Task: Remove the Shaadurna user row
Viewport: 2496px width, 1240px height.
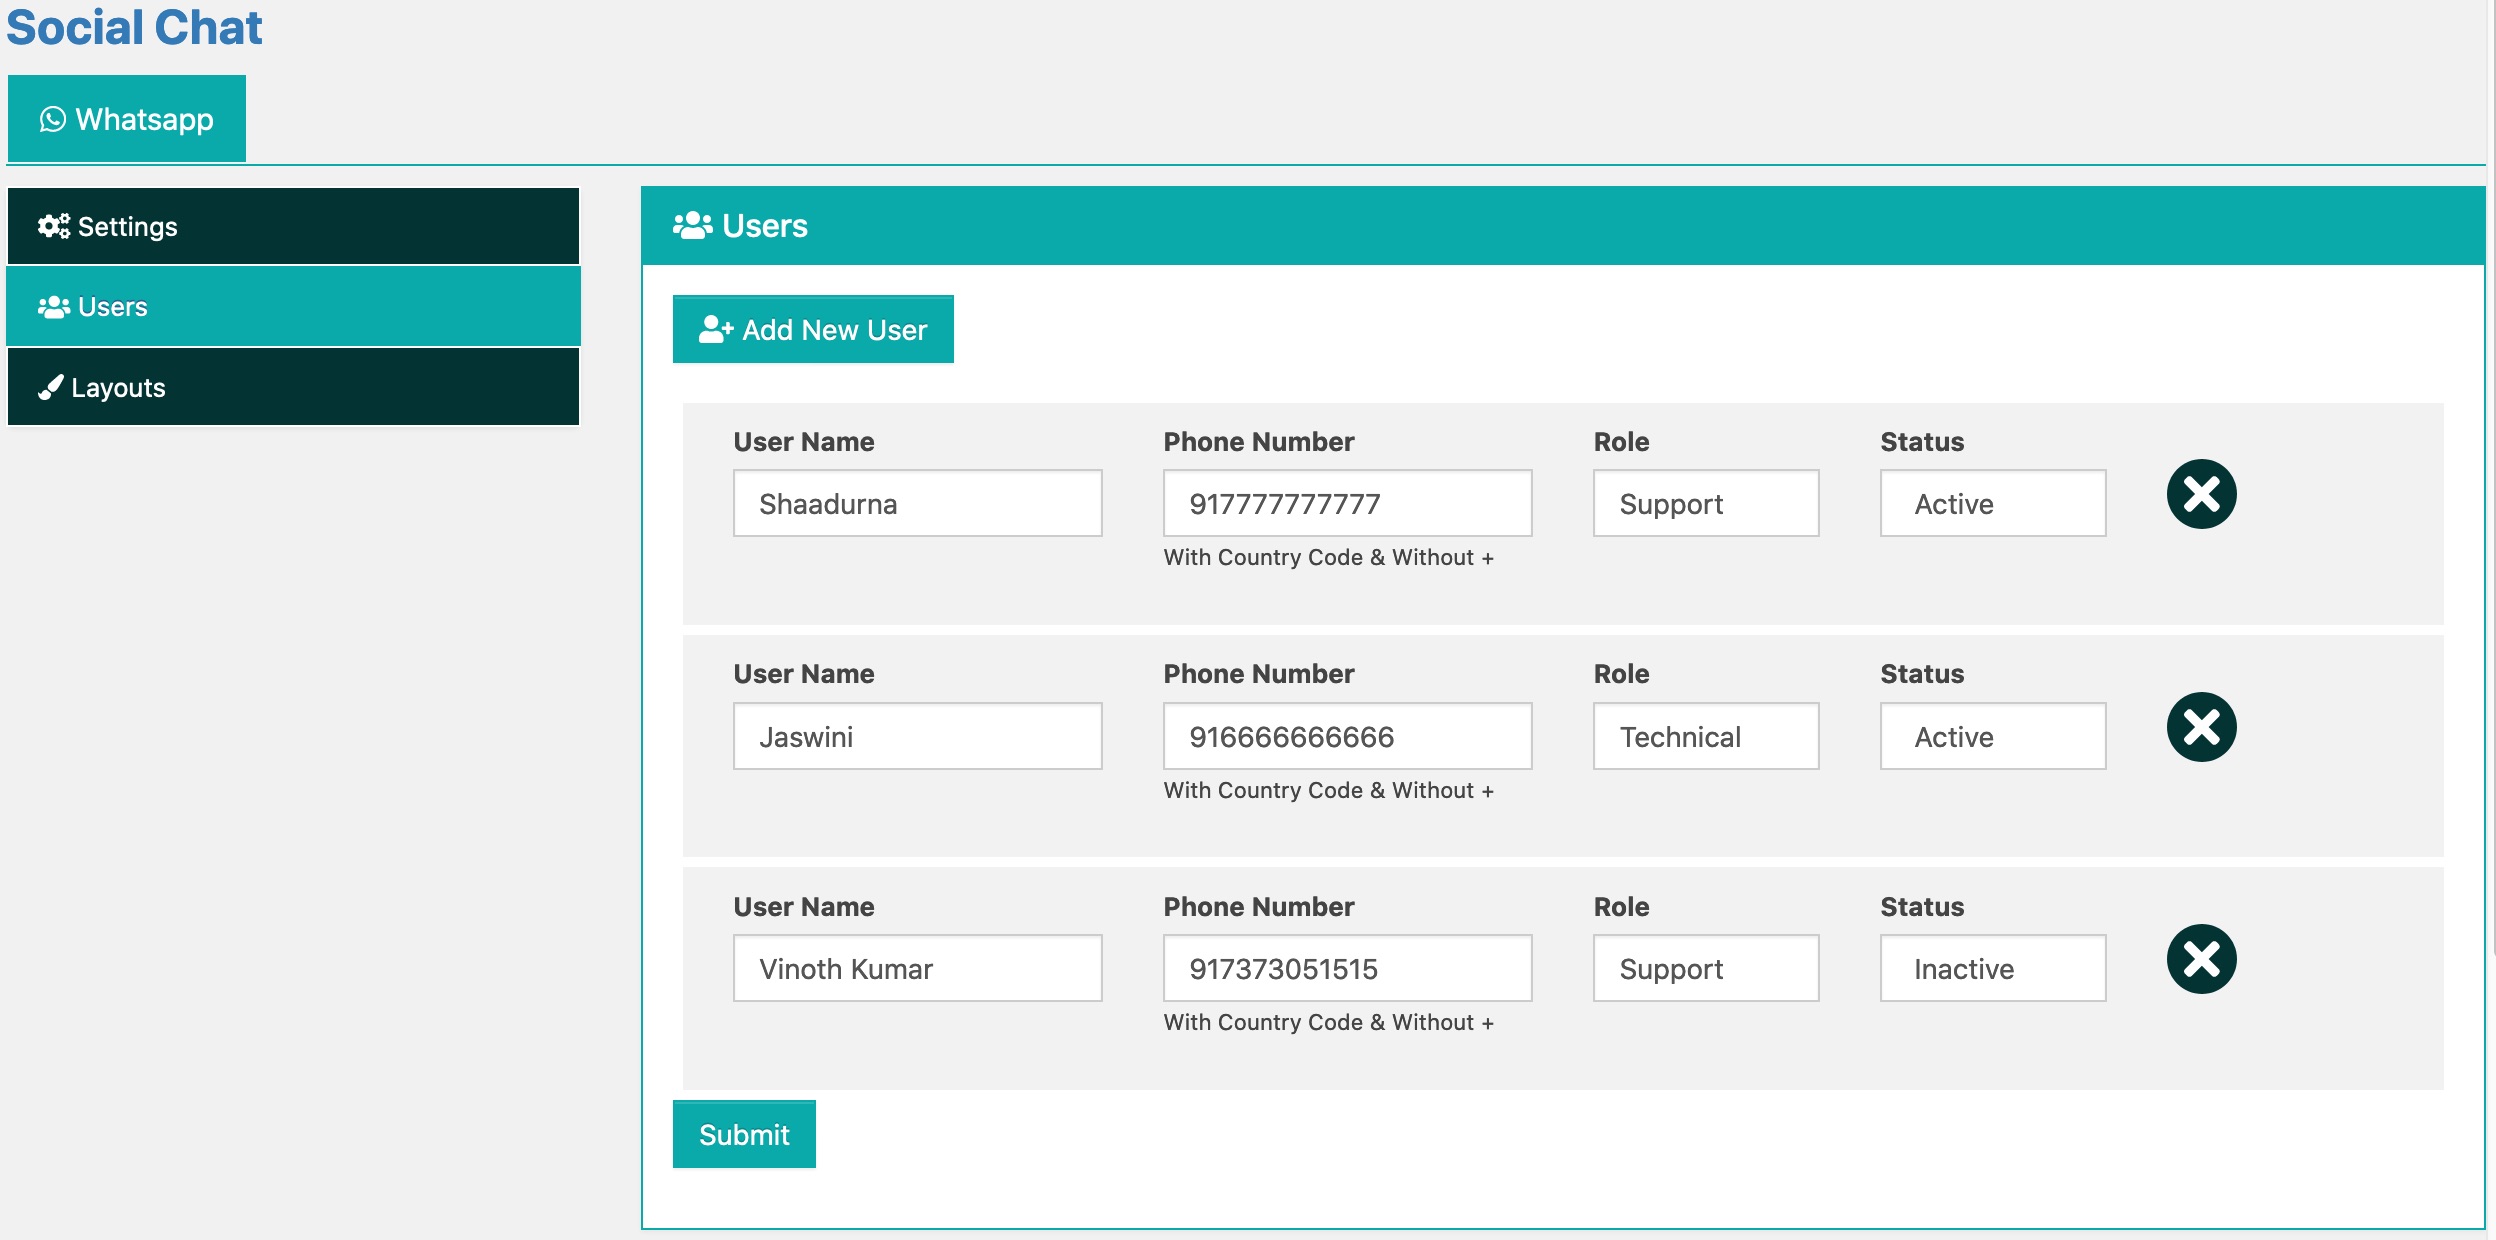Action: [x=2201, y=494]
